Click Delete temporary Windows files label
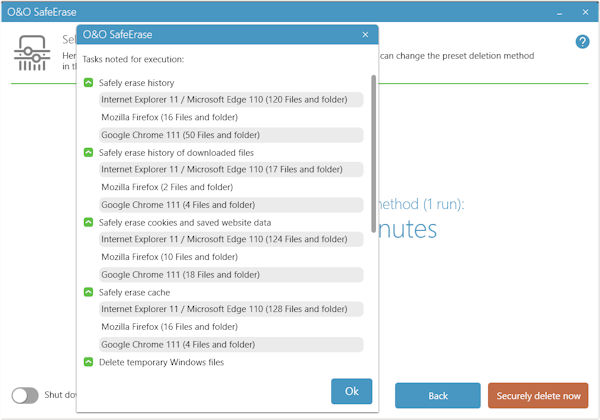 [161, 362]
